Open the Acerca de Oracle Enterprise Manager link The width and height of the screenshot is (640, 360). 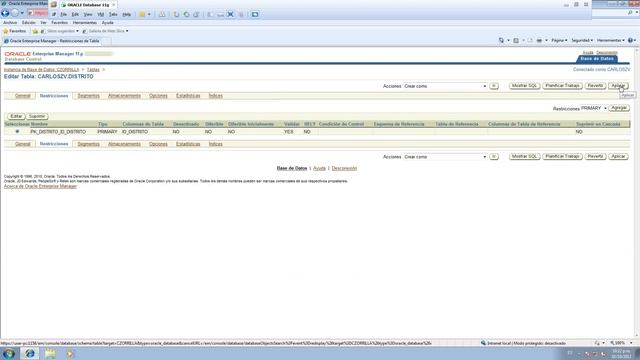(x=40, y=186)
